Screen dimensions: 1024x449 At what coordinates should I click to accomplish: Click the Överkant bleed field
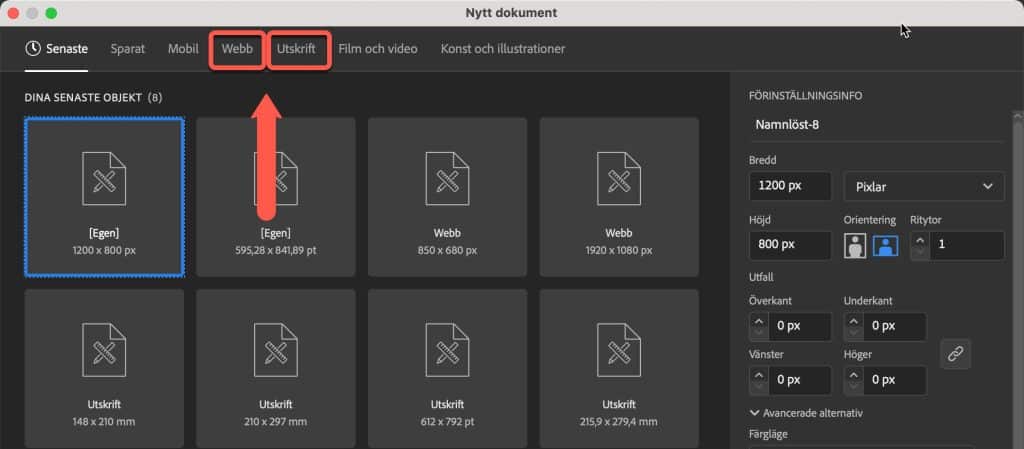click(x=800, y=326)
